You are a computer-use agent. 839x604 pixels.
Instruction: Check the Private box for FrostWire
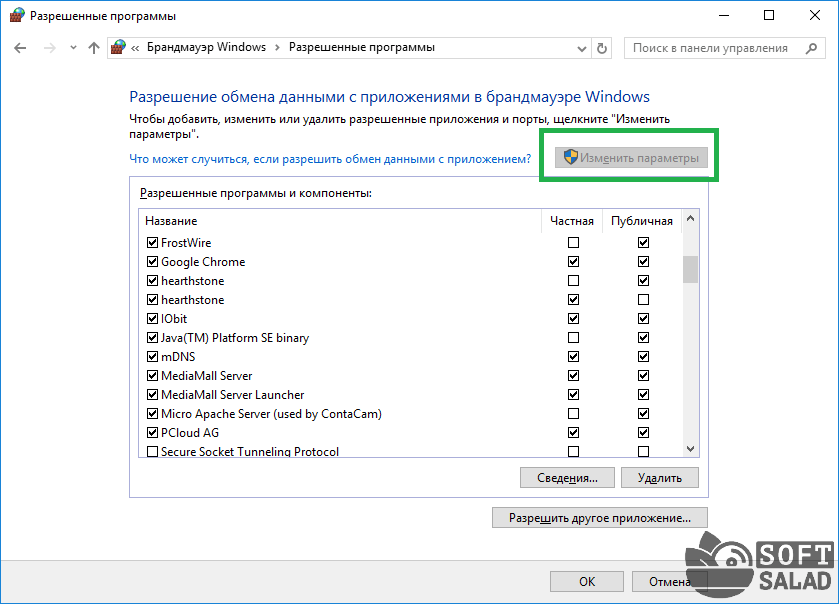click(x=573, y=243)
